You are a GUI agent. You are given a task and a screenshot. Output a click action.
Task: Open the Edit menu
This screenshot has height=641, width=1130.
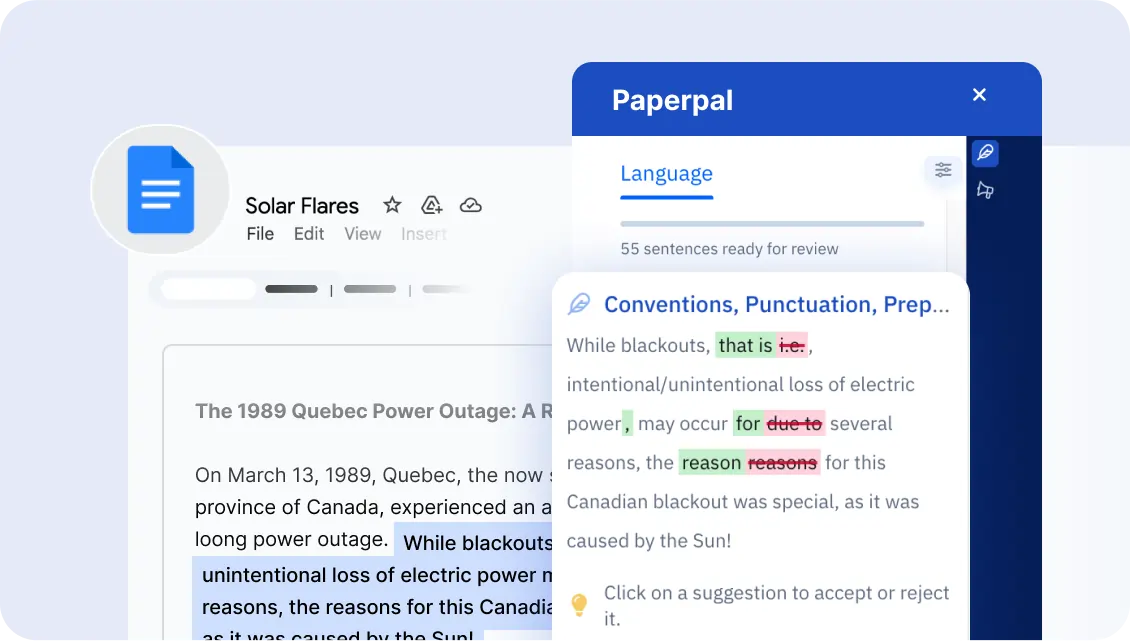click(x=309, y=234)
